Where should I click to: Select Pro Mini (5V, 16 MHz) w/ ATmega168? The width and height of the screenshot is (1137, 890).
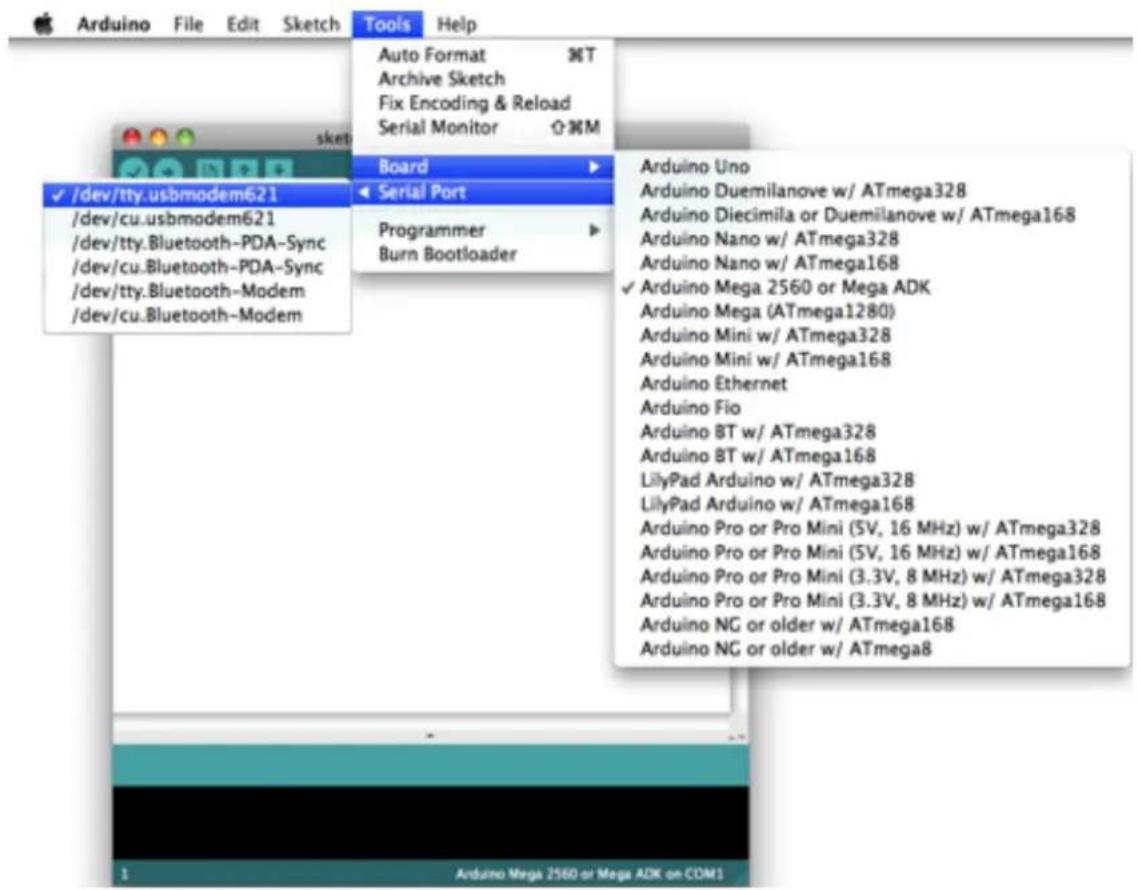[872, 552]
